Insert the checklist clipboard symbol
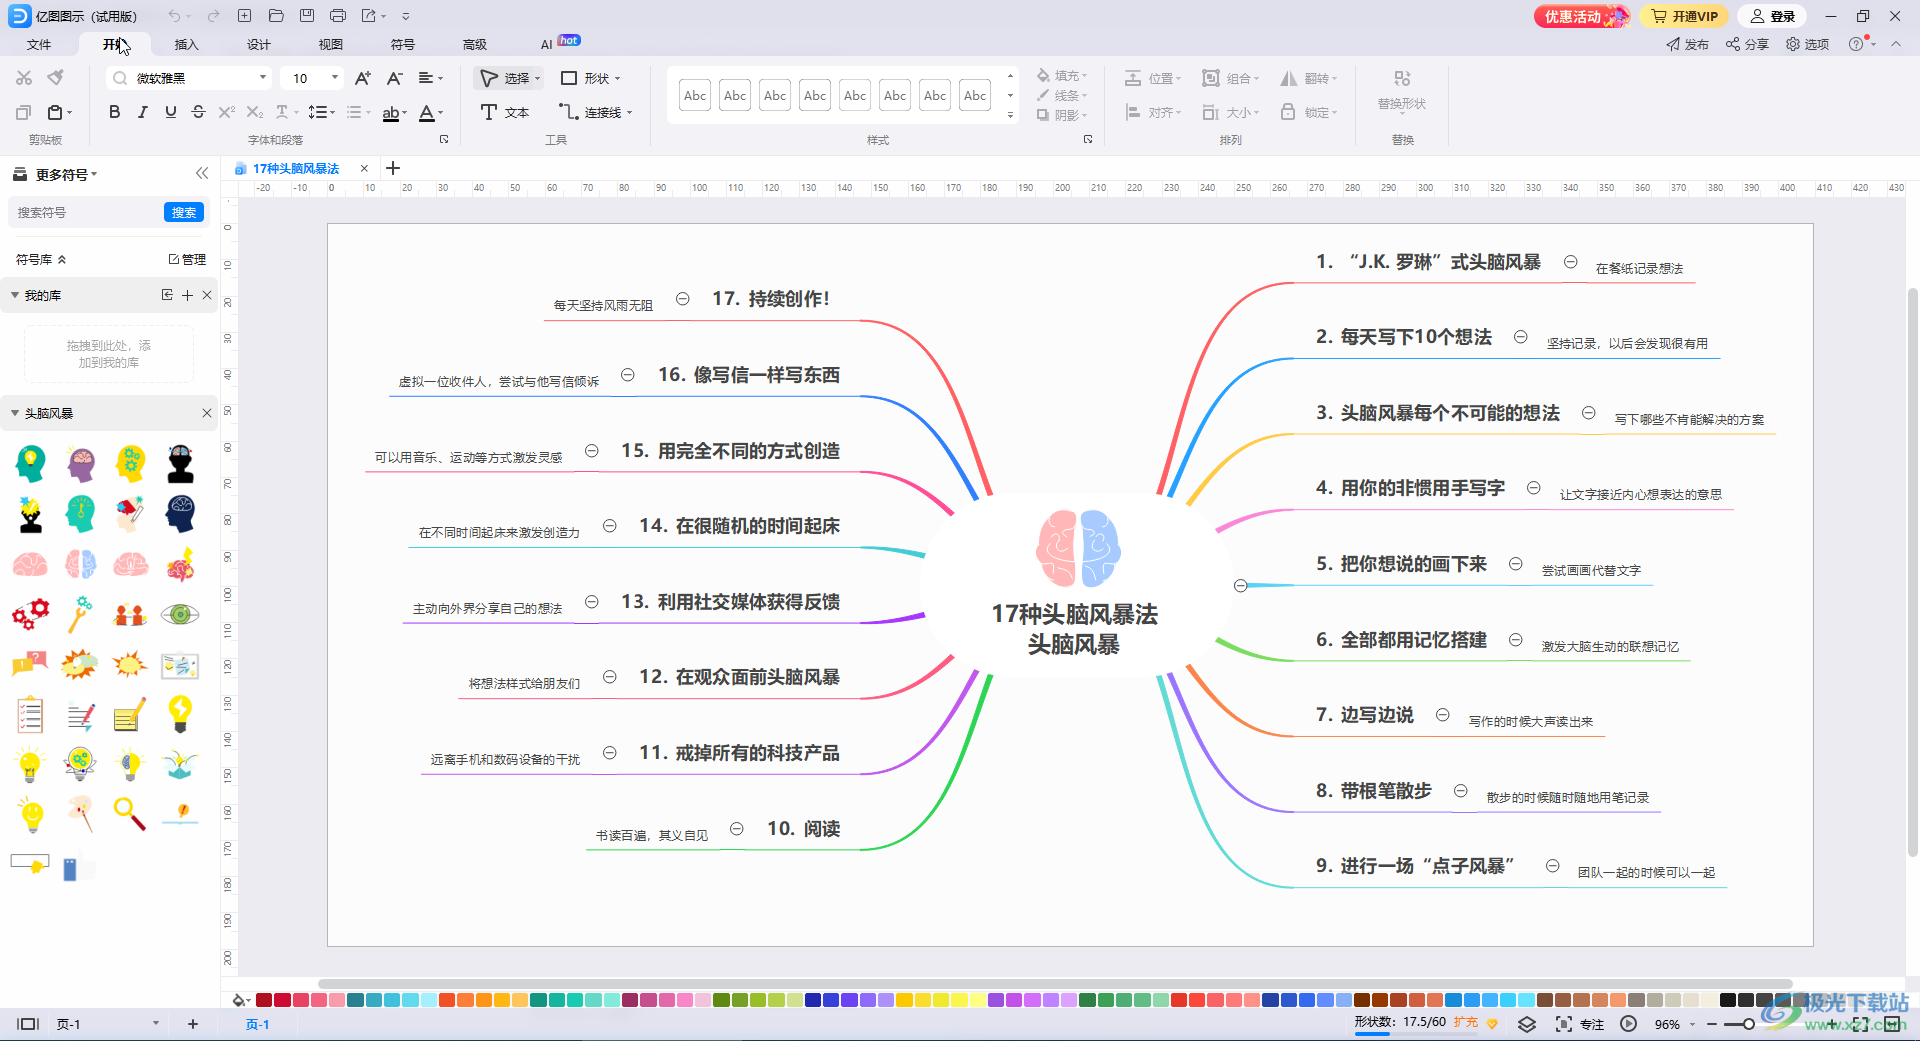Image resolution: width=1920 pixels, height=1041 pixels. [x=30, y=714]
